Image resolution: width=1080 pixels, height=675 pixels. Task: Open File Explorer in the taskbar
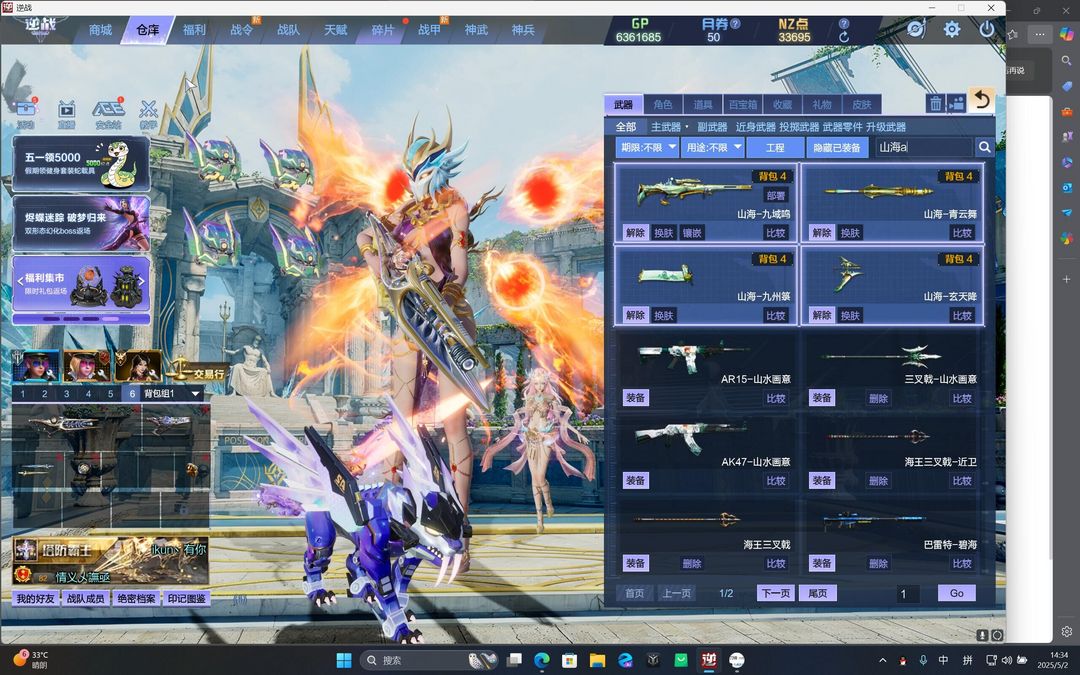pos(597,660)
